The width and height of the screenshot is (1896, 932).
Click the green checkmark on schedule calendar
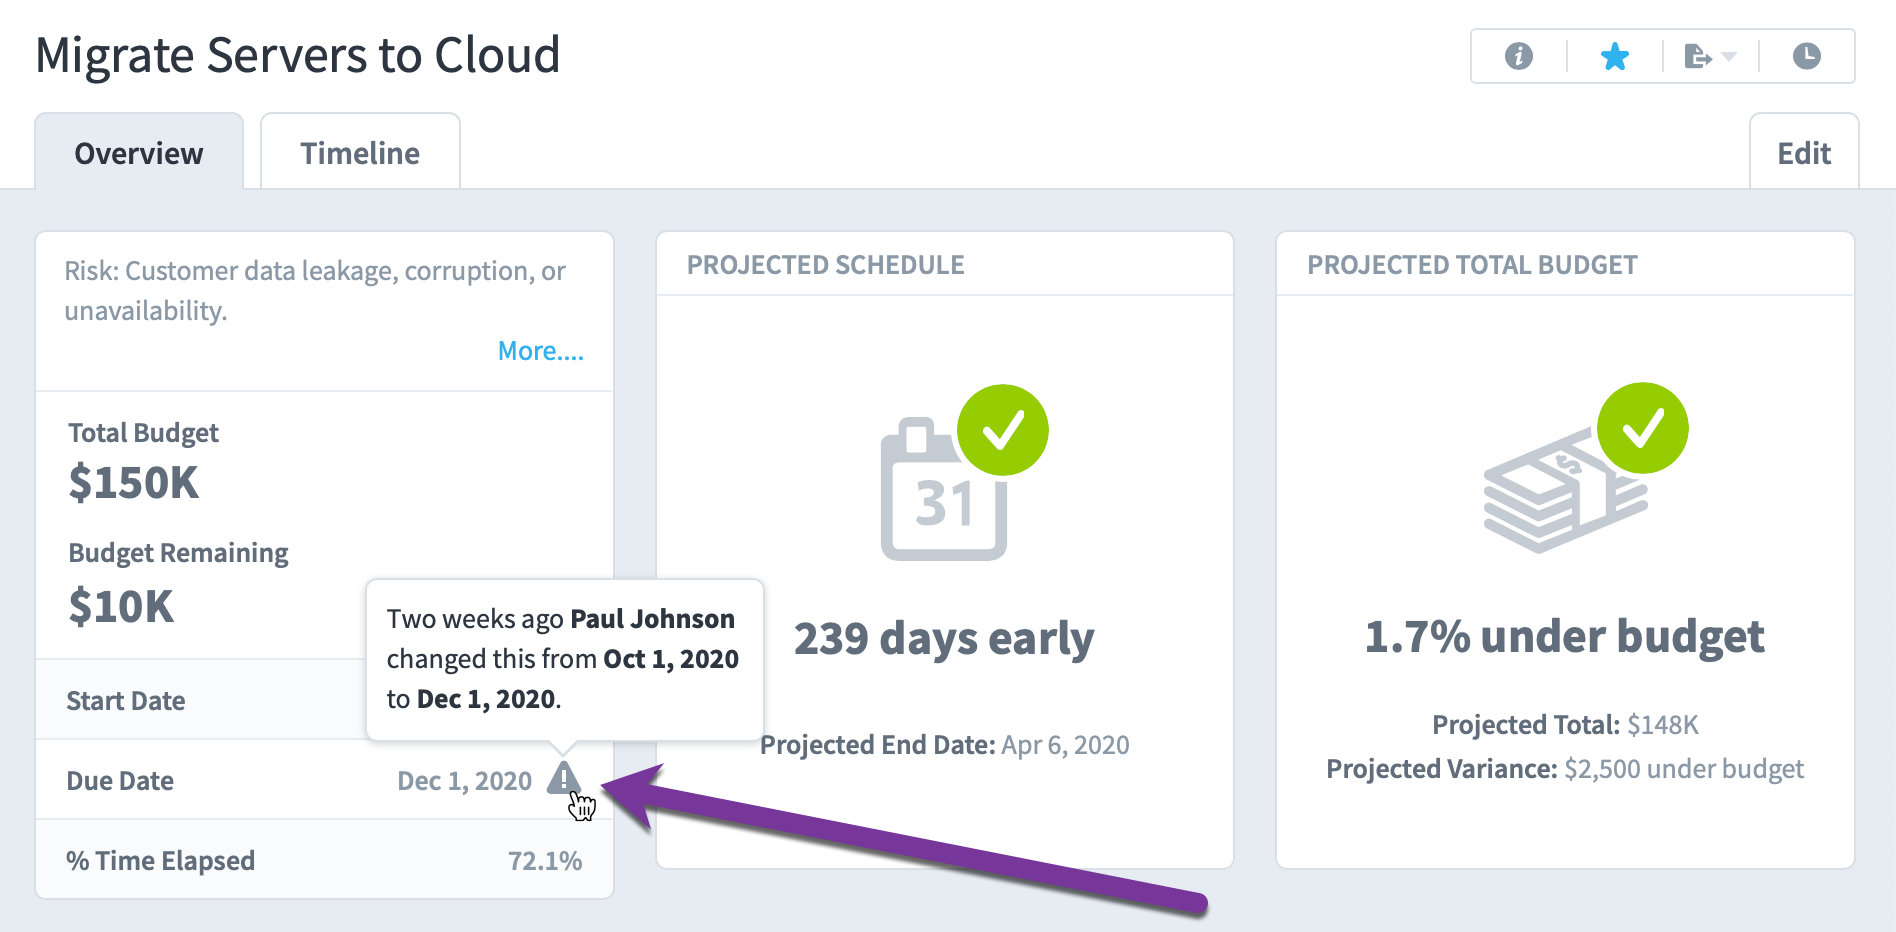[x=1002, y=430]
